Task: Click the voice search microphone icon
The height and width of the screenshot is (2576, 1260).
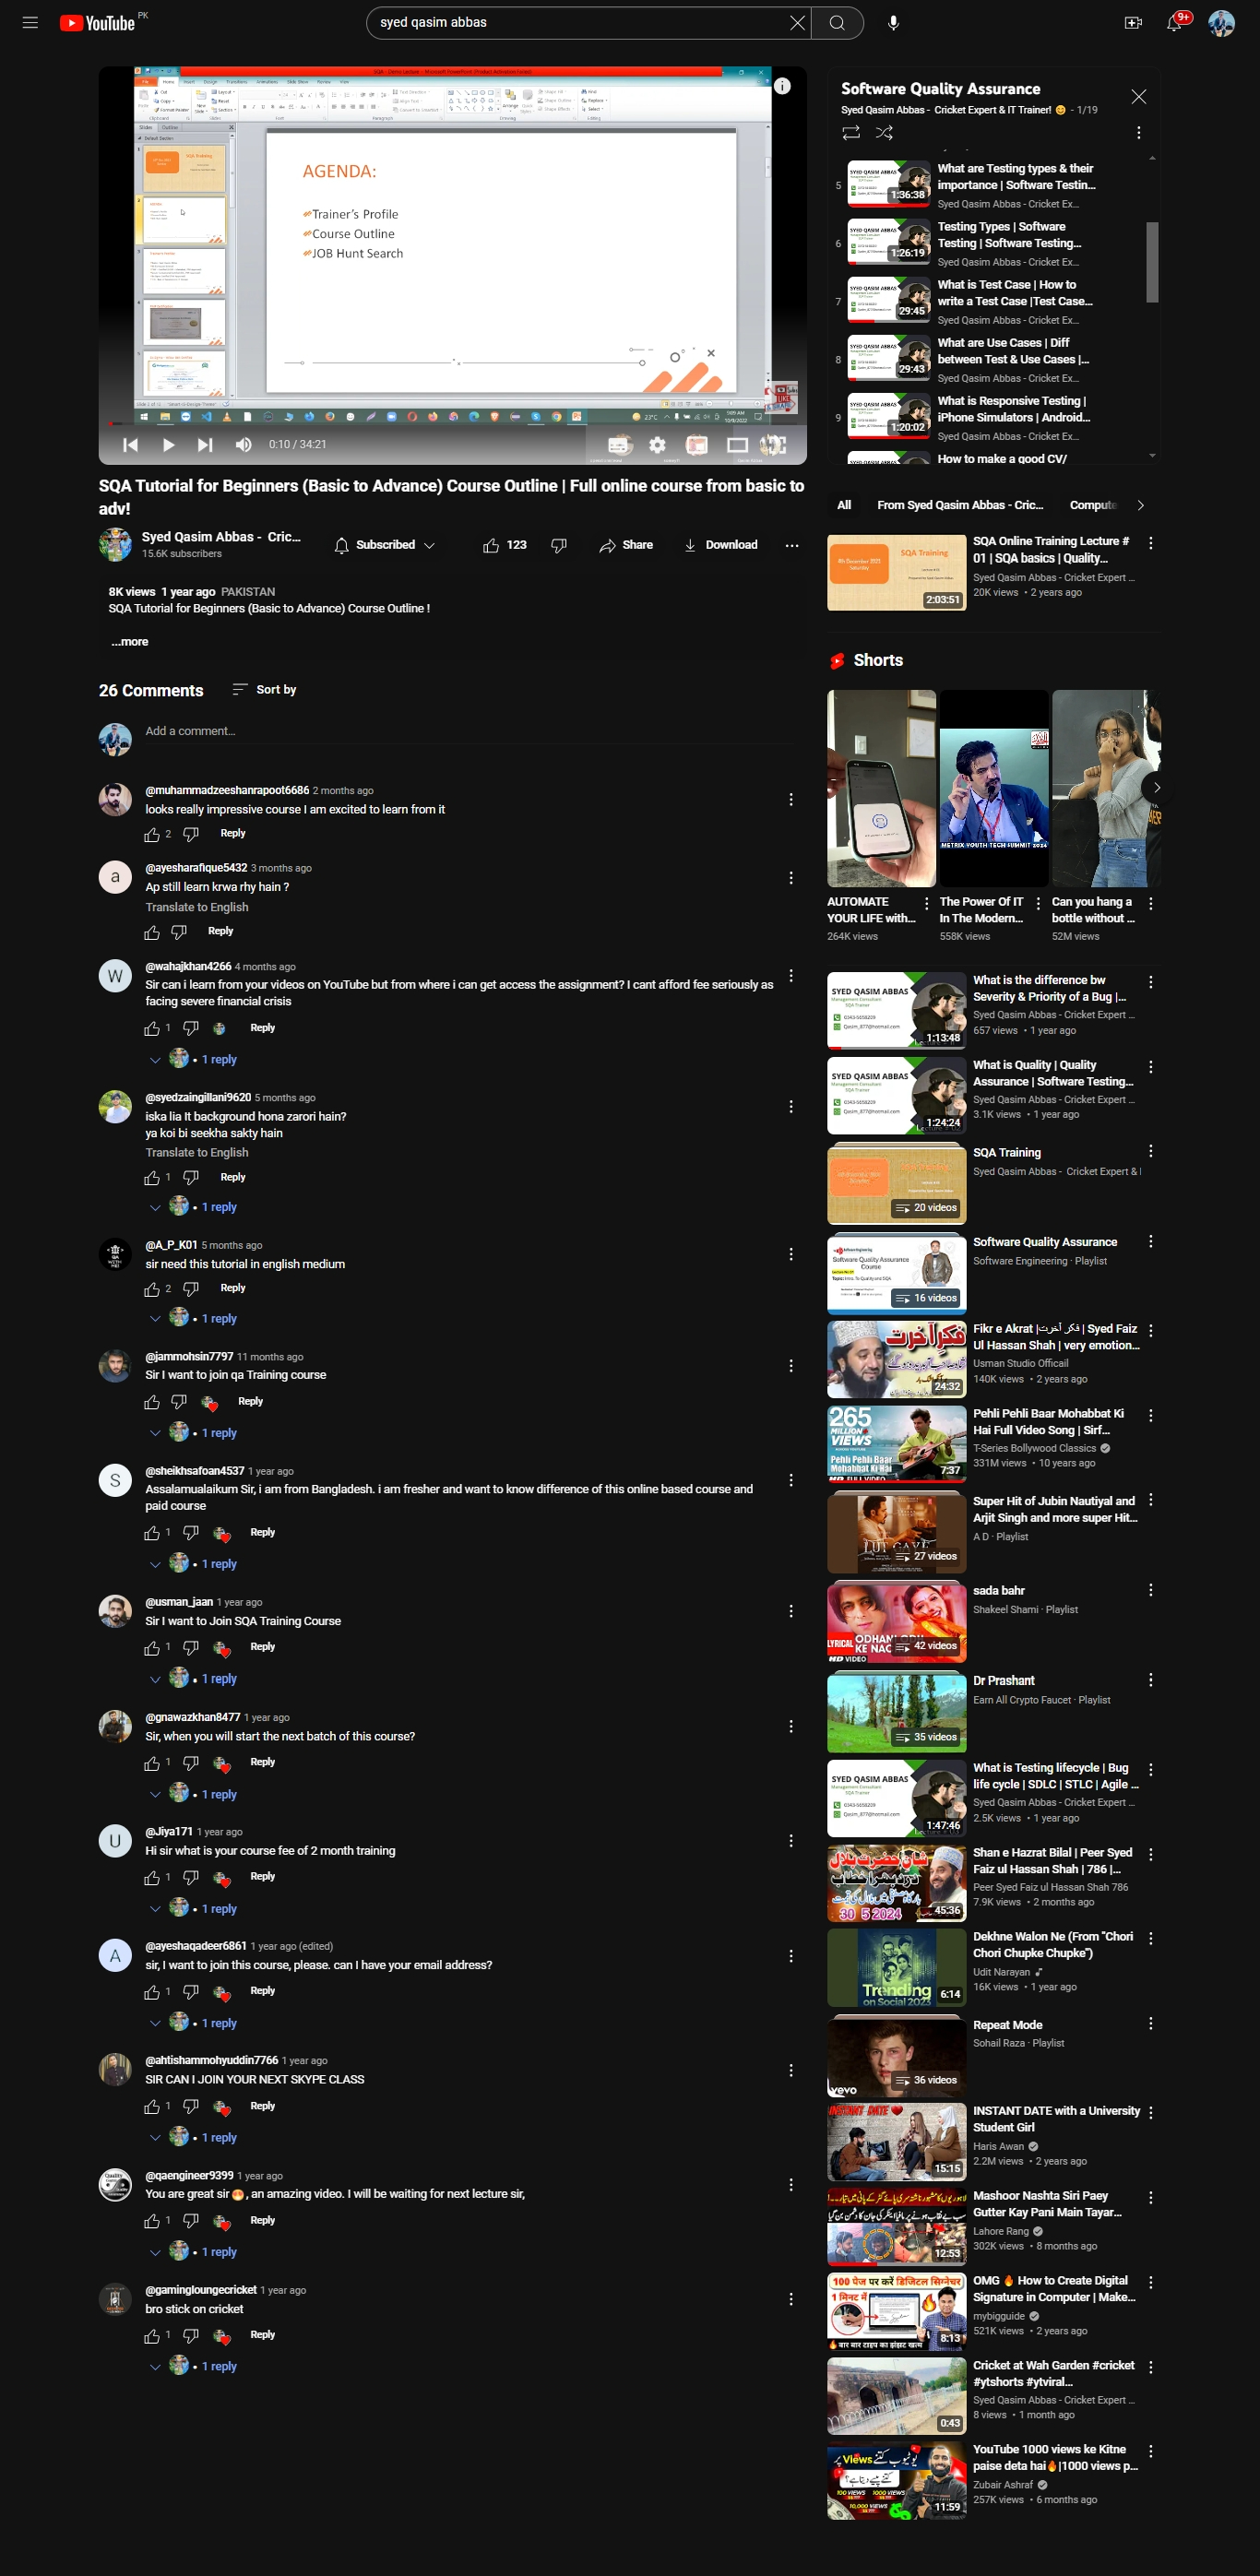Action: pos(893,22)
